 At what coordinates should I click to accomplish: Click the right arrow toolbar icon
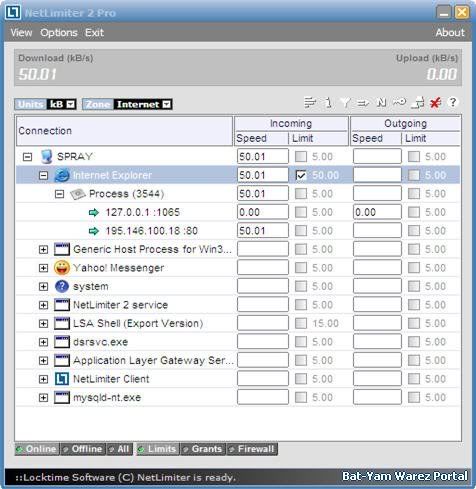[x=363, y=103]
